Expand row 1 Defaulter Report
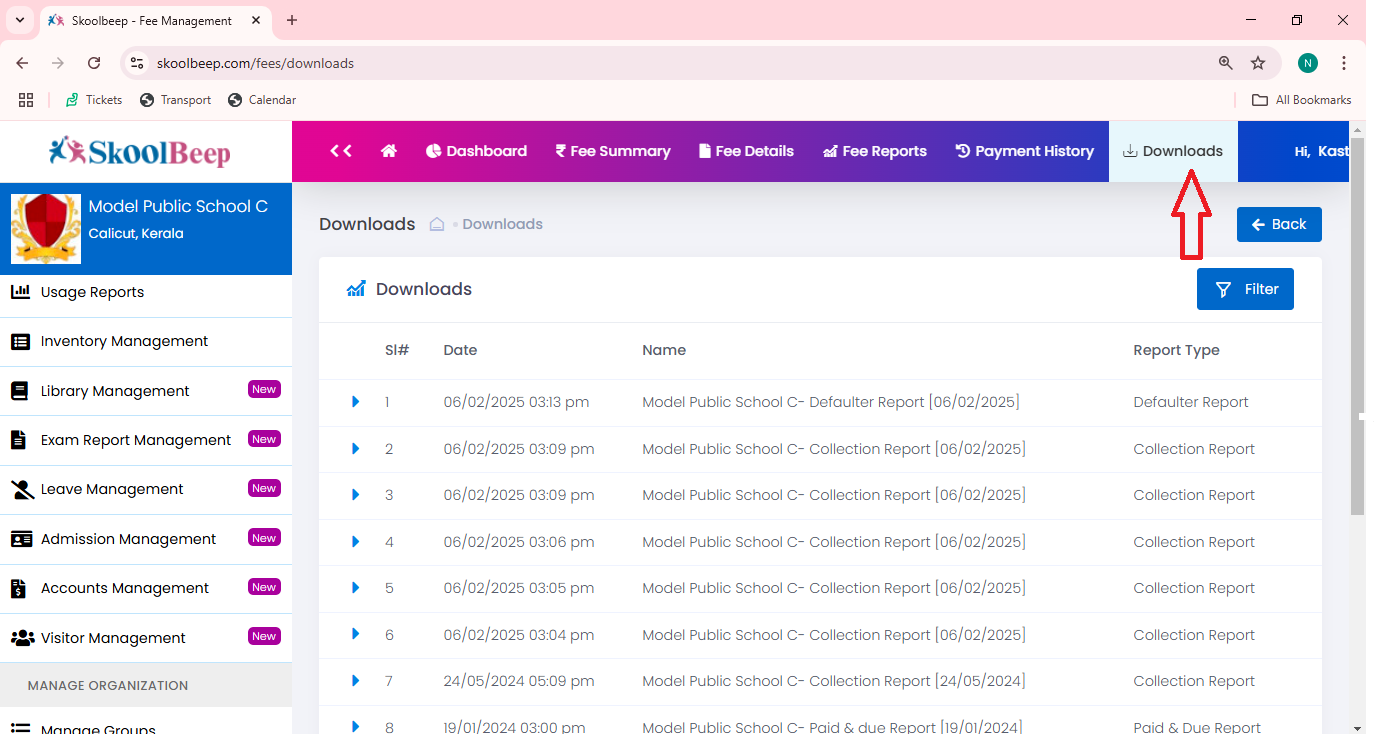The image size is (1374, 734). [355, 402]
